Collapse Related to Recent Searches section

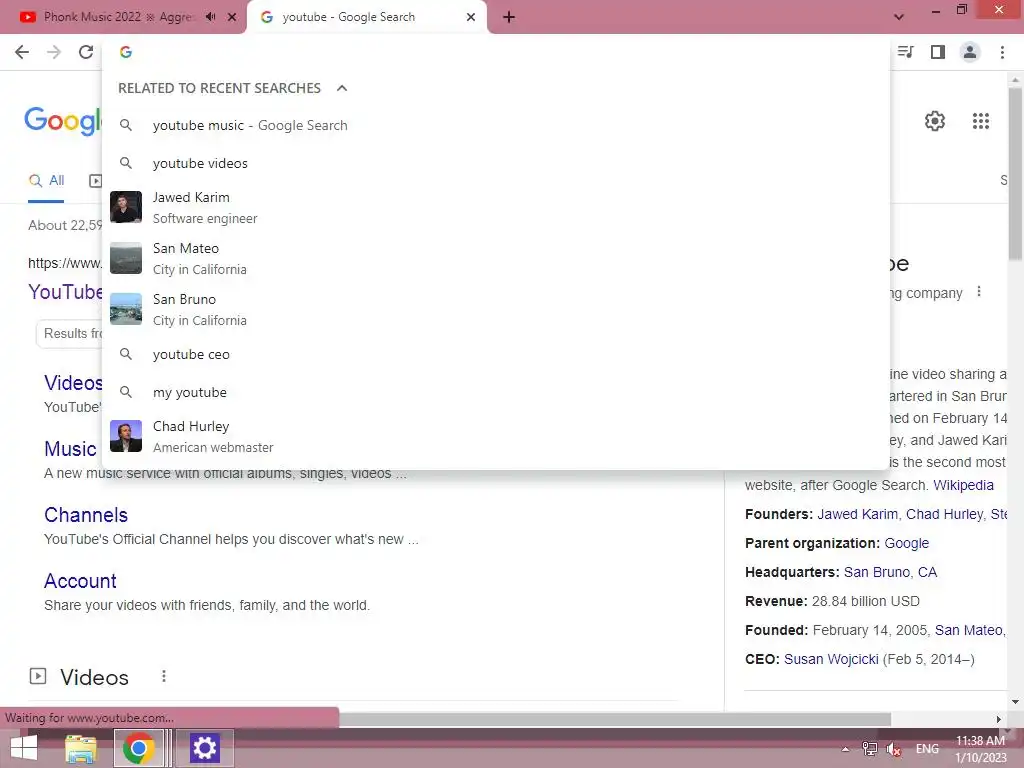pyautogui.click(x=342, y=88)
